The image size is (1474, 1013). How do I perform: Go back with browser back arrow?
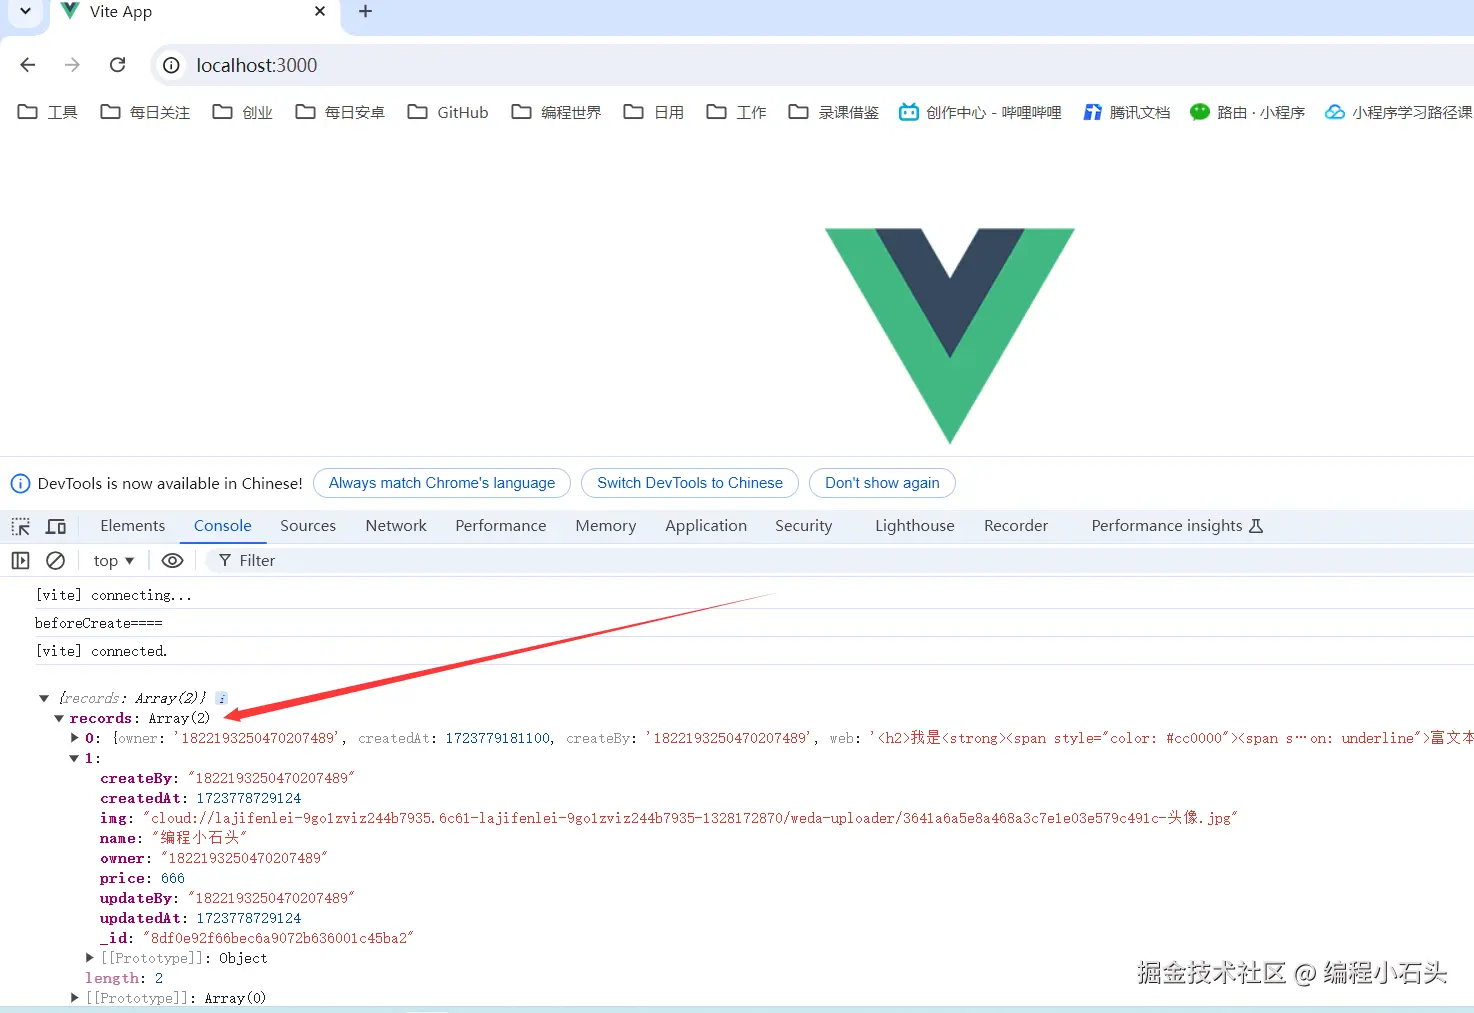28,65
